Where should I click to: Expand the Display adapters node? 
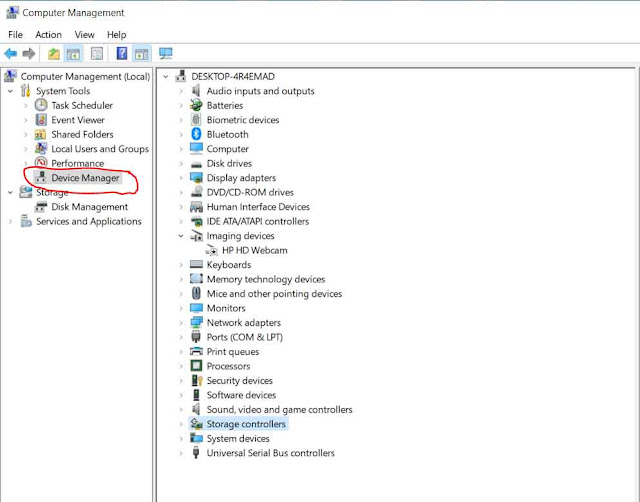[x=181, y=178]
